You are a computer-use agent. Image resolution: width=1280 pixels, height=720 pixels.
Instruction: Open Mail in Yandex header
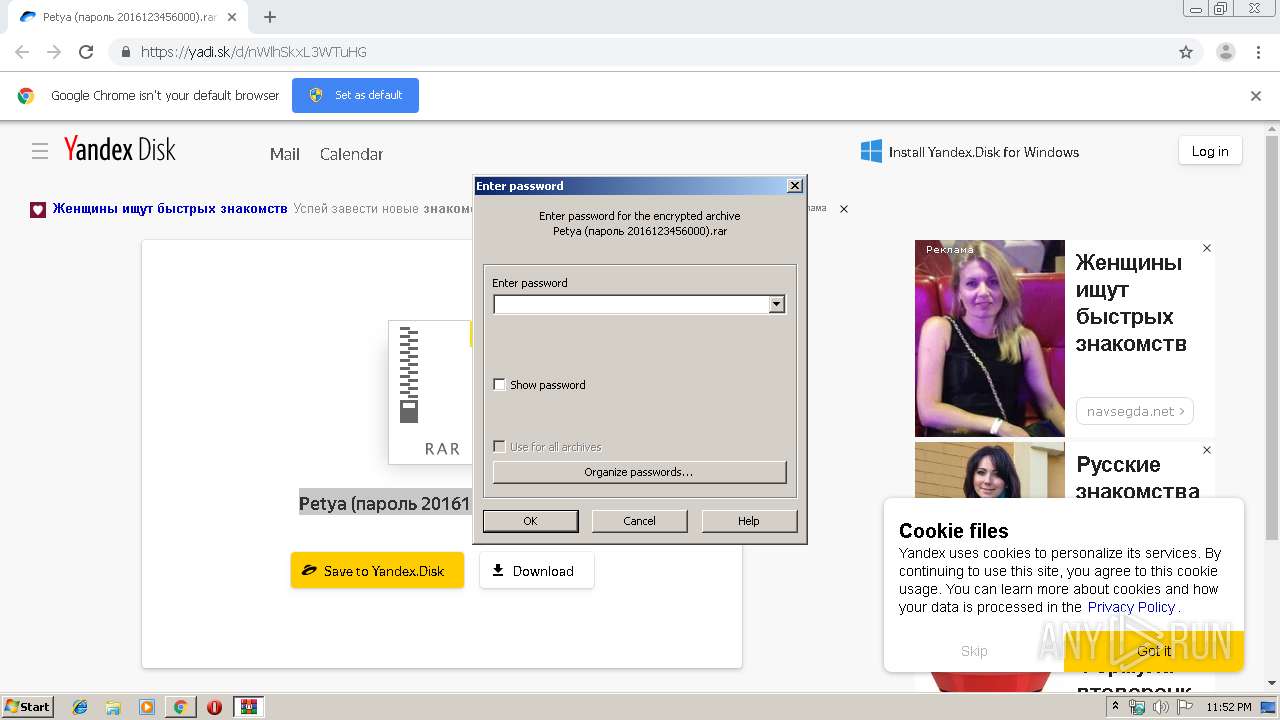point(285,154)
